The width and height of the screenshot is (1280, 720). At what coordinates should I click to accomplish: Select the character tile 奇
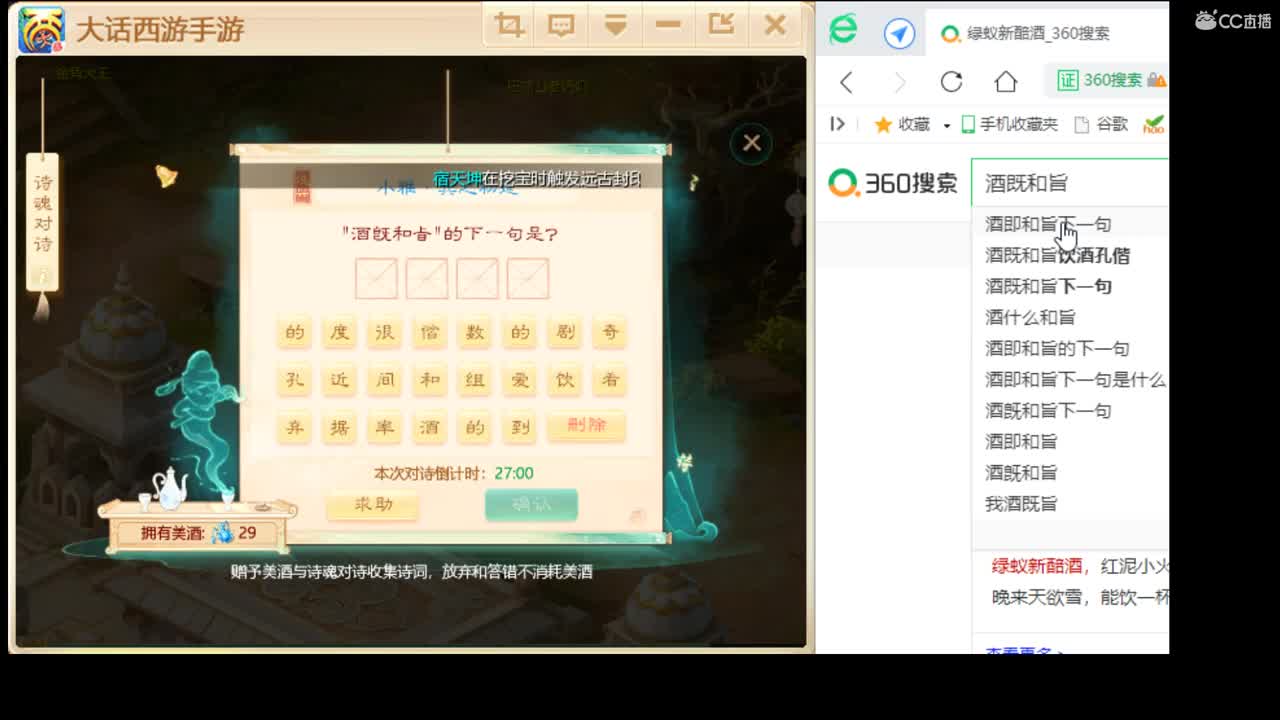[610, 333]
